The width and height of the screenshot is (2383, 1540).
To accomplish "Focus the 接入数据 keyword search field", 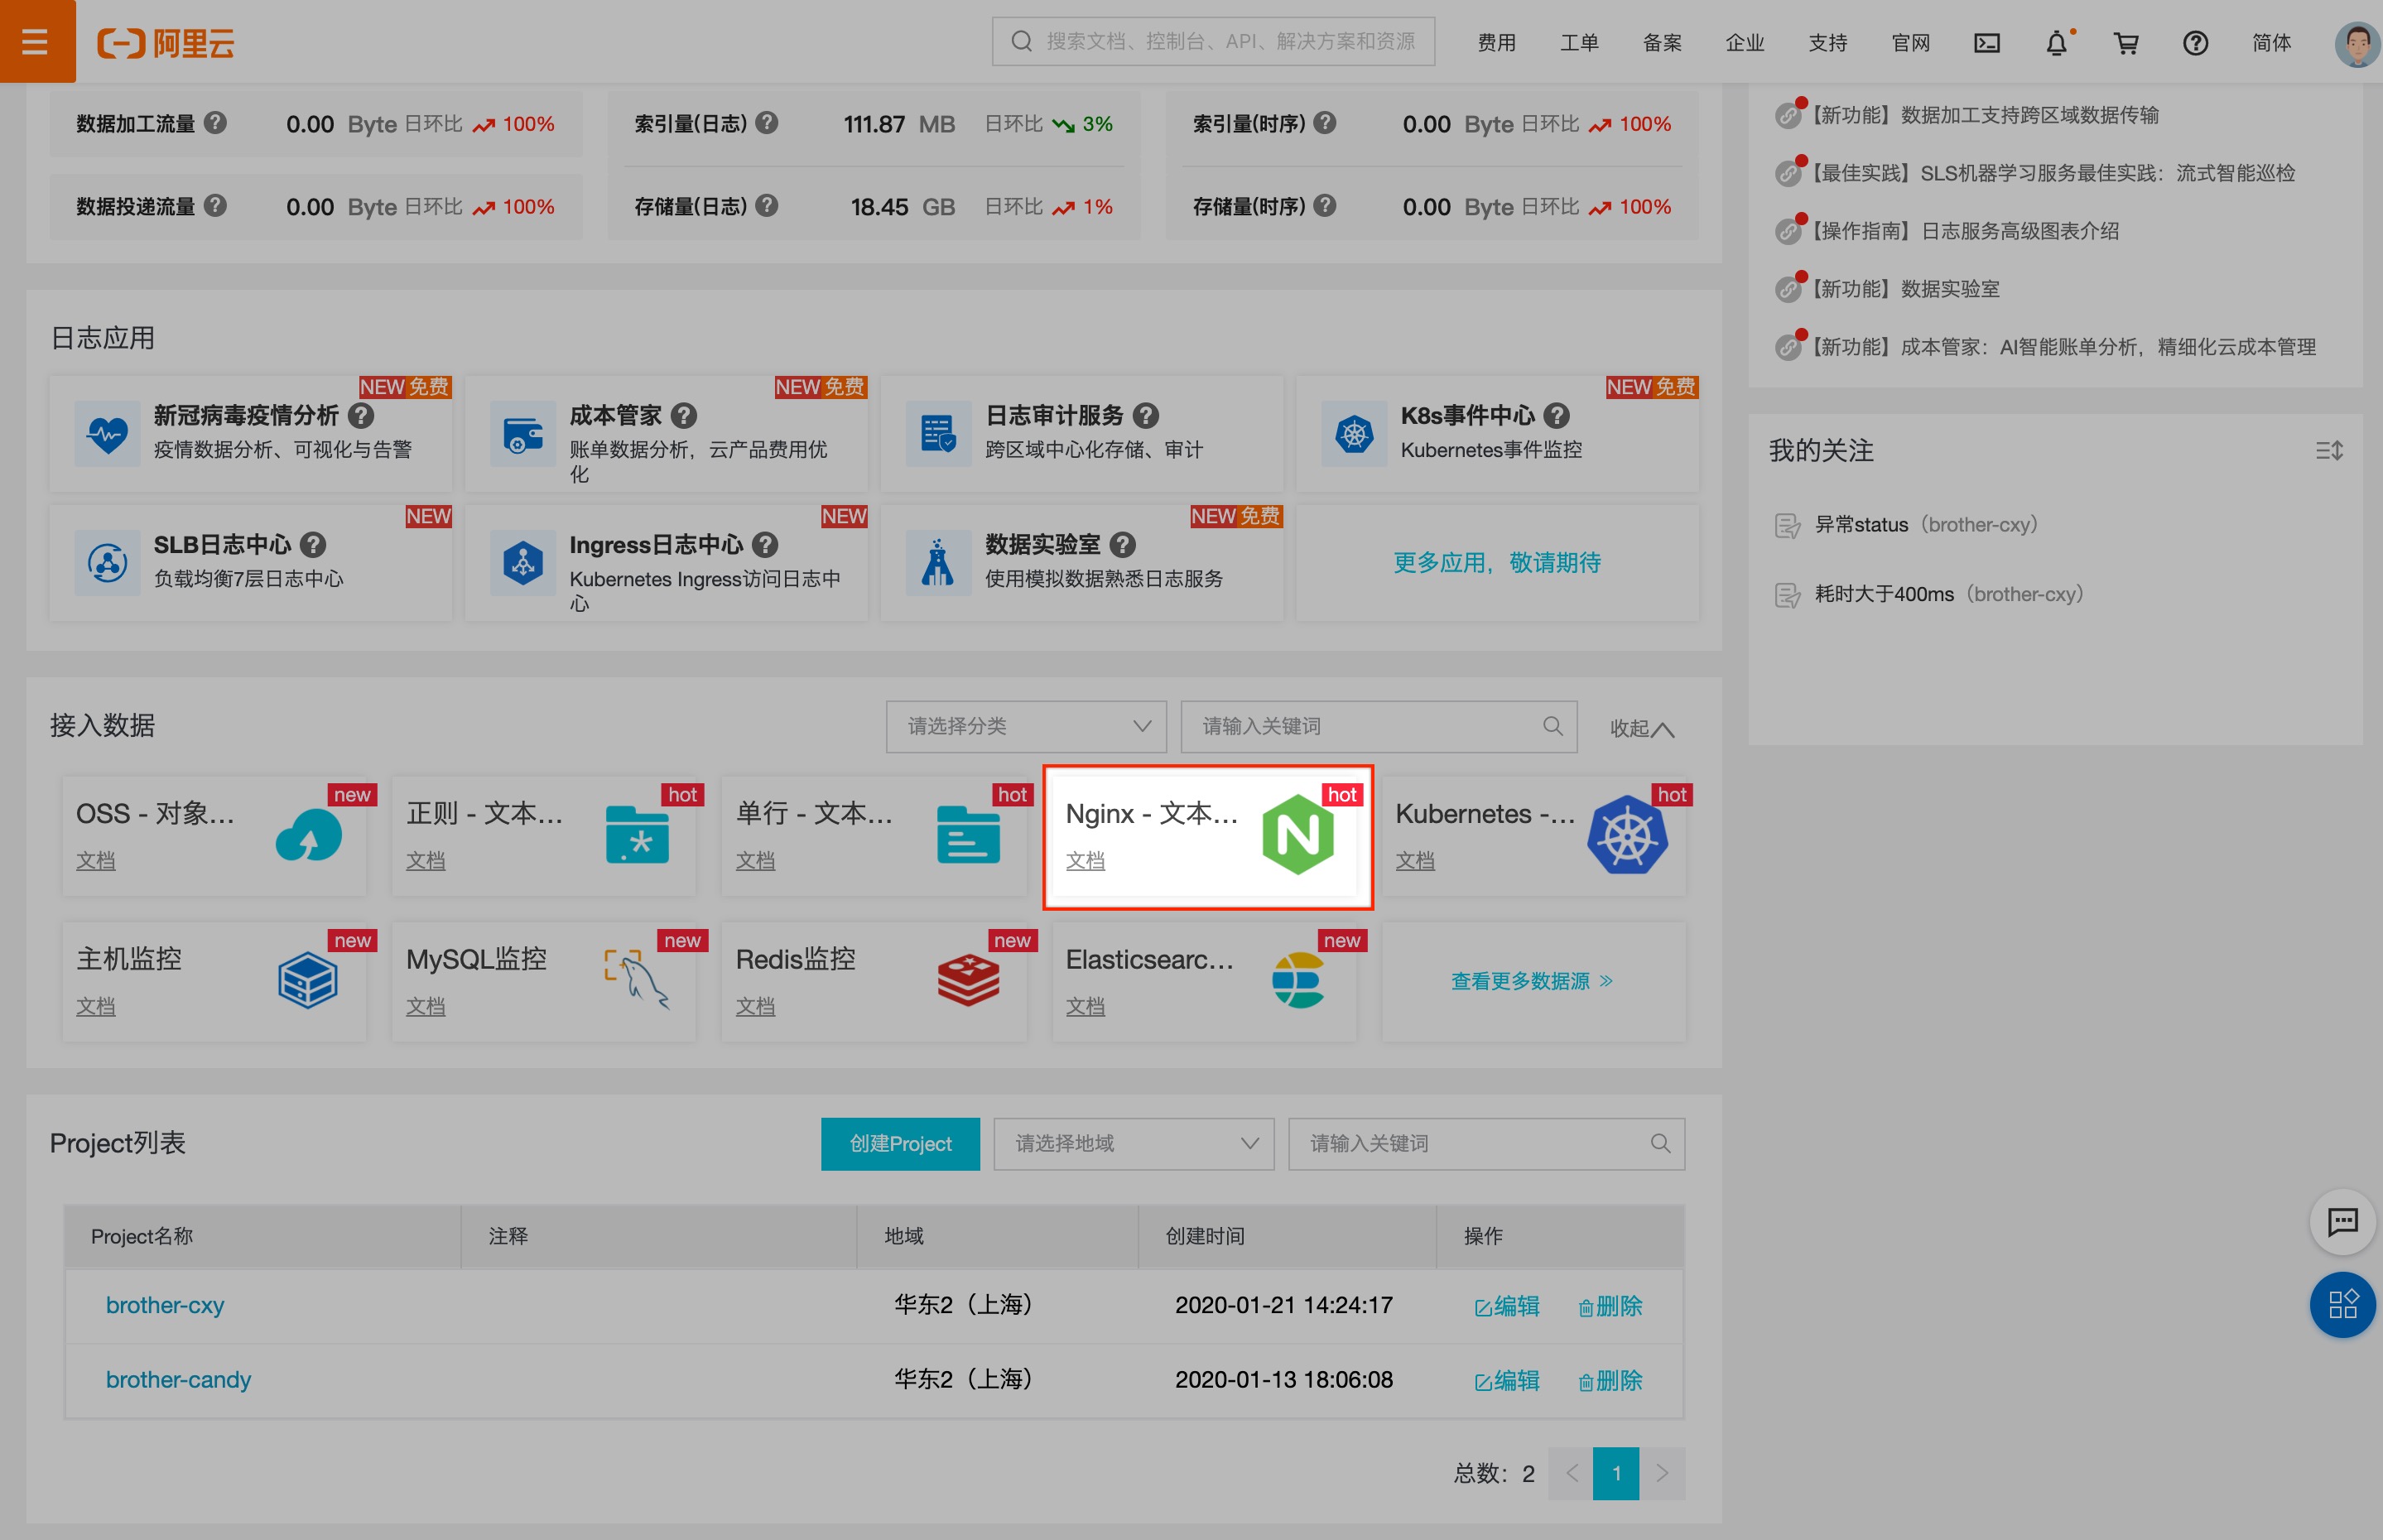I will pos(1379,726).
